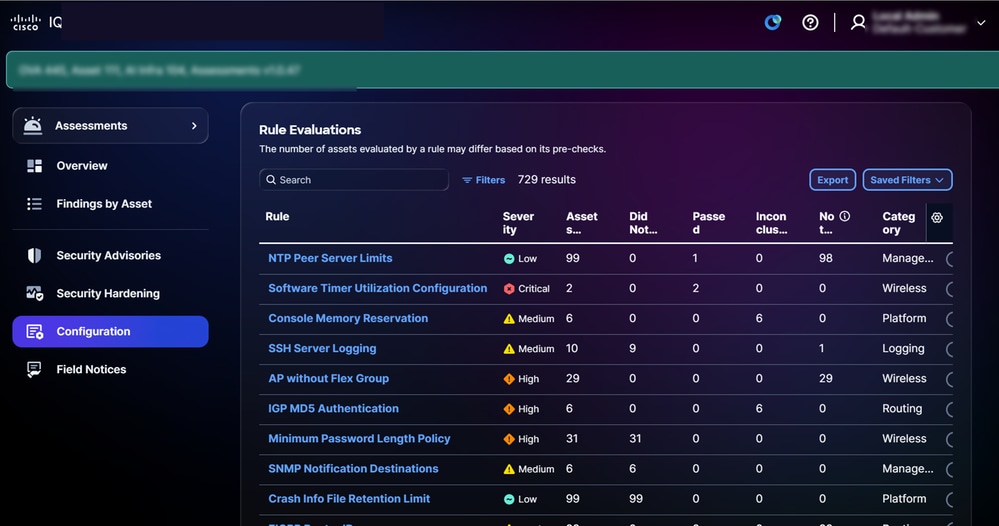Navigate to Security Hardening
This screenshot has height=526, width=999.
coord(108,294)
